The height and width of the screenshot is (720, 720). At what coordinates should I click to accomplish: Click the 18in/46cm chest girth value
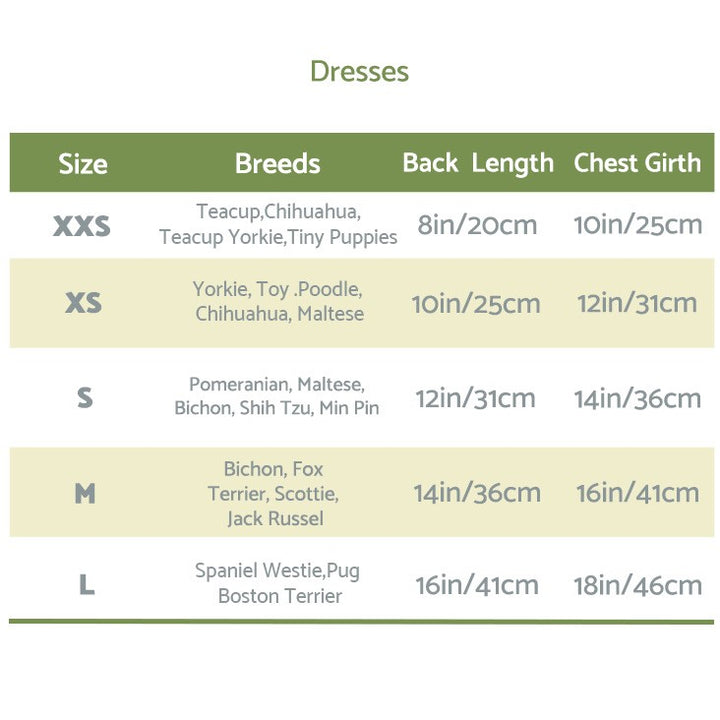[x=638, y=585]
